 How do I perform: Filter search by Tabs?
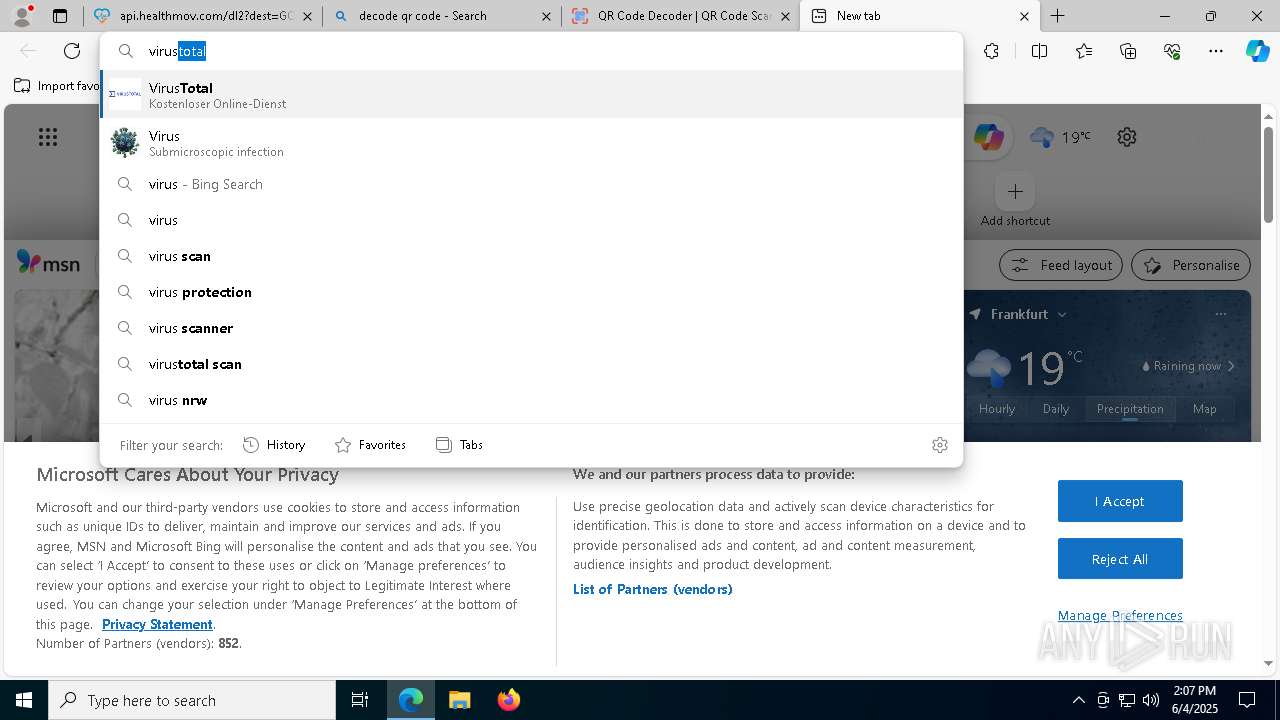[x=459, y=445]
